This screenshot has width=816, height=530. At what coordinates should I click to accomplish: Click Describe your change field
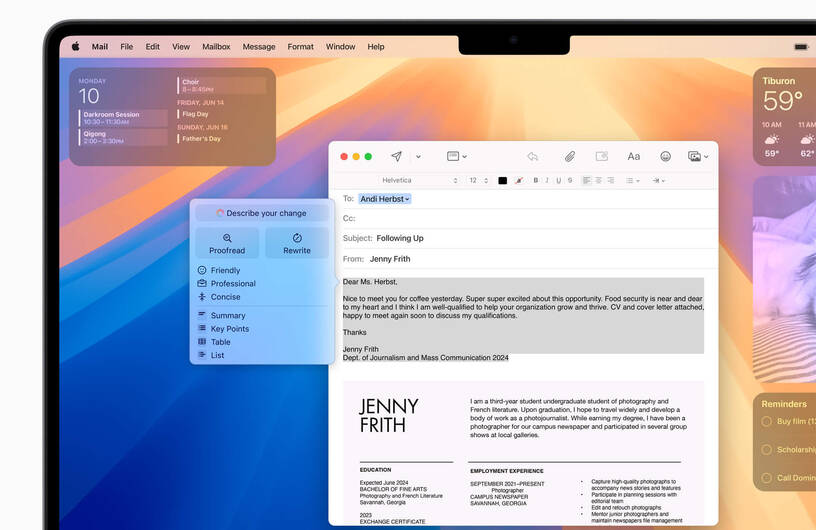262,213
